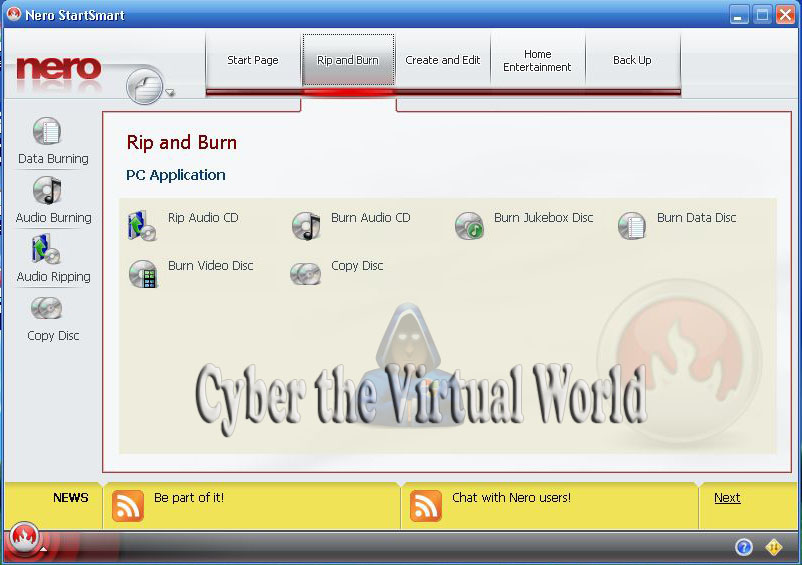The height and width of the screenshot is (565, 802).
Task: Open the Create and Edit tab
Action: coord(443,60)
